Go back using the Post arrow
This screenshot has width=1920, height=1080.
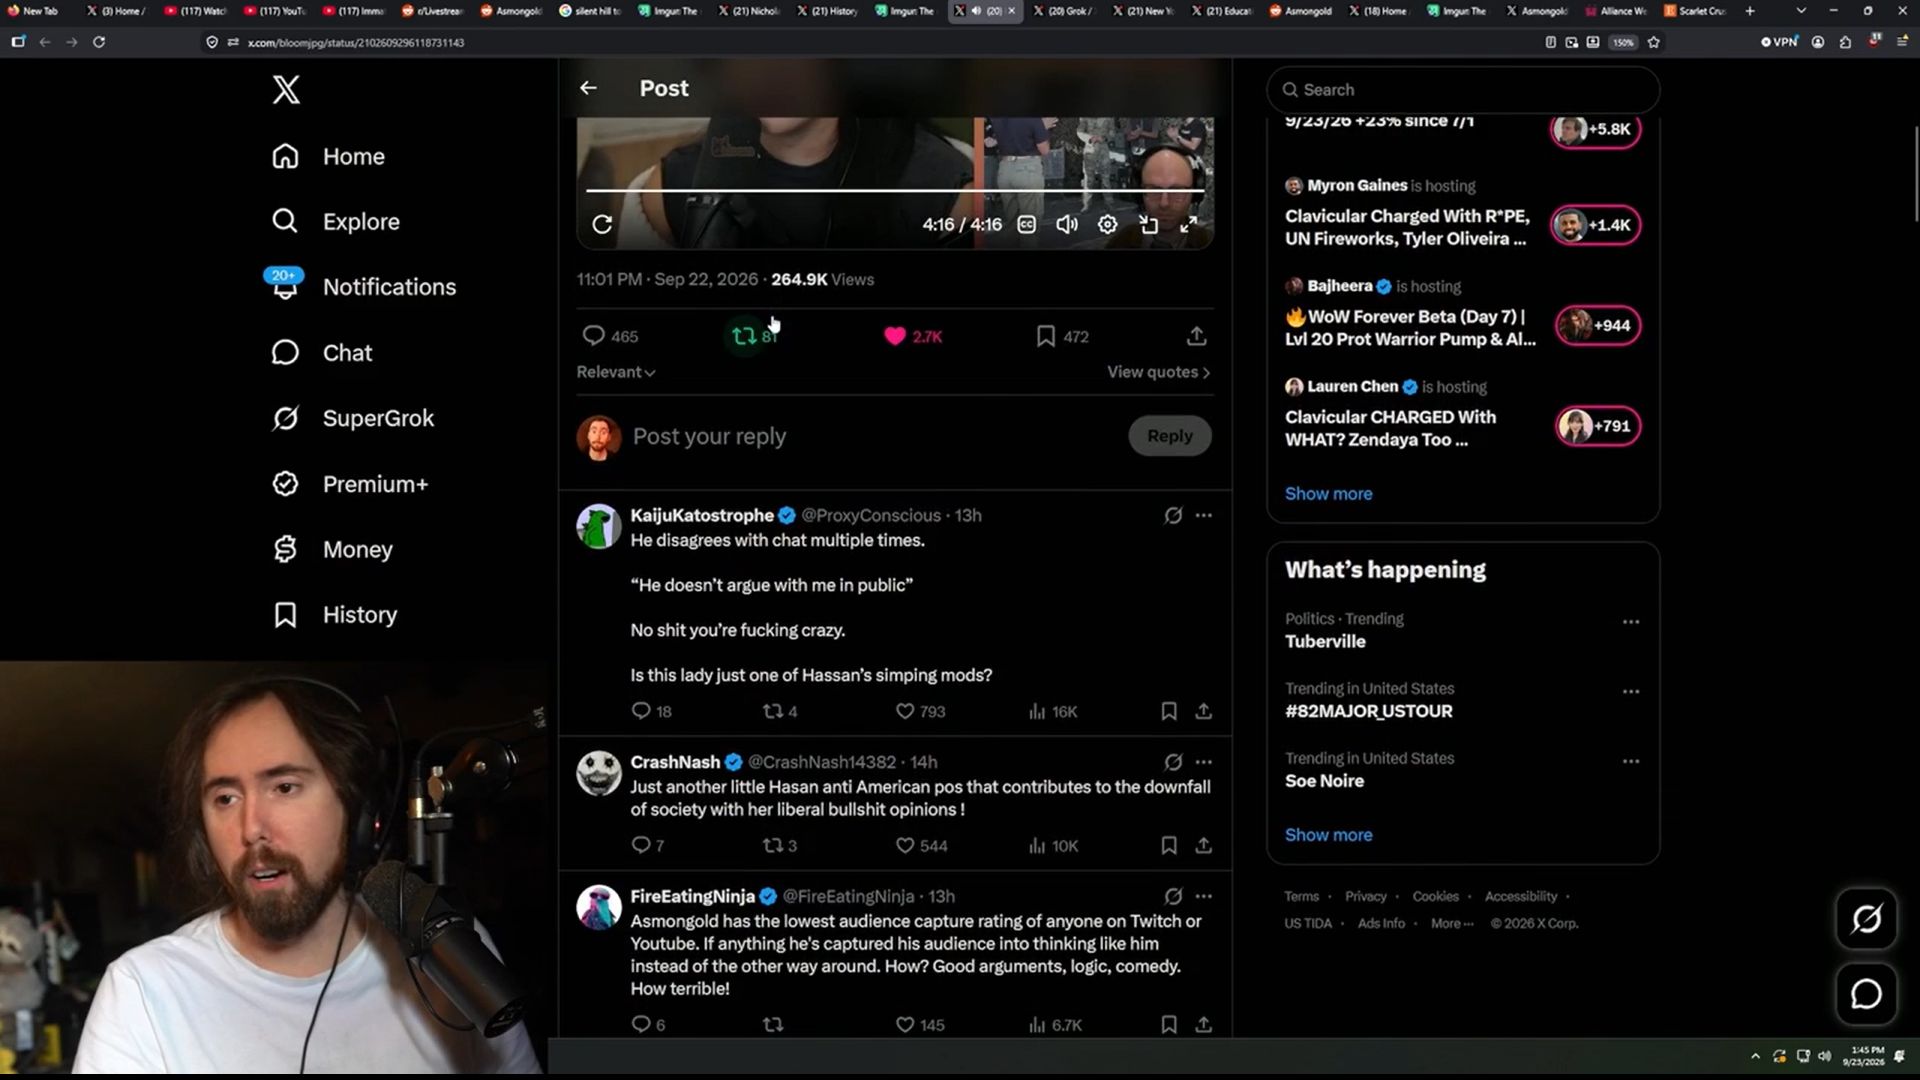[x=588, y=88]
